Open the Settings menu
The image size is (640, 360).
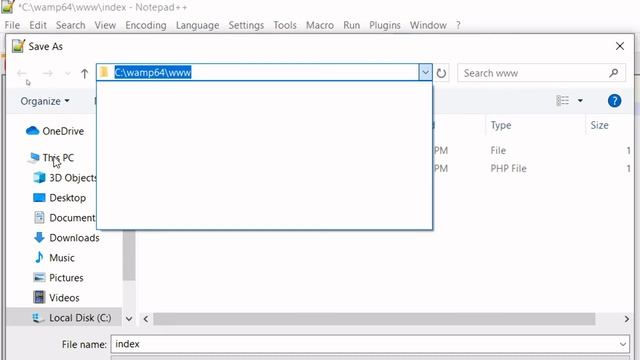pos(246,25)
